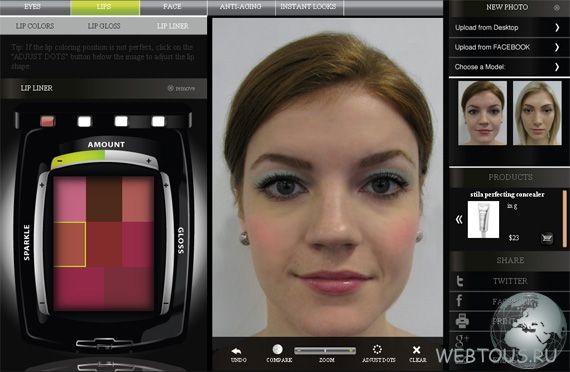Go to previous product with double-arrow
The image size is (570, 372).
coord(459,219)
